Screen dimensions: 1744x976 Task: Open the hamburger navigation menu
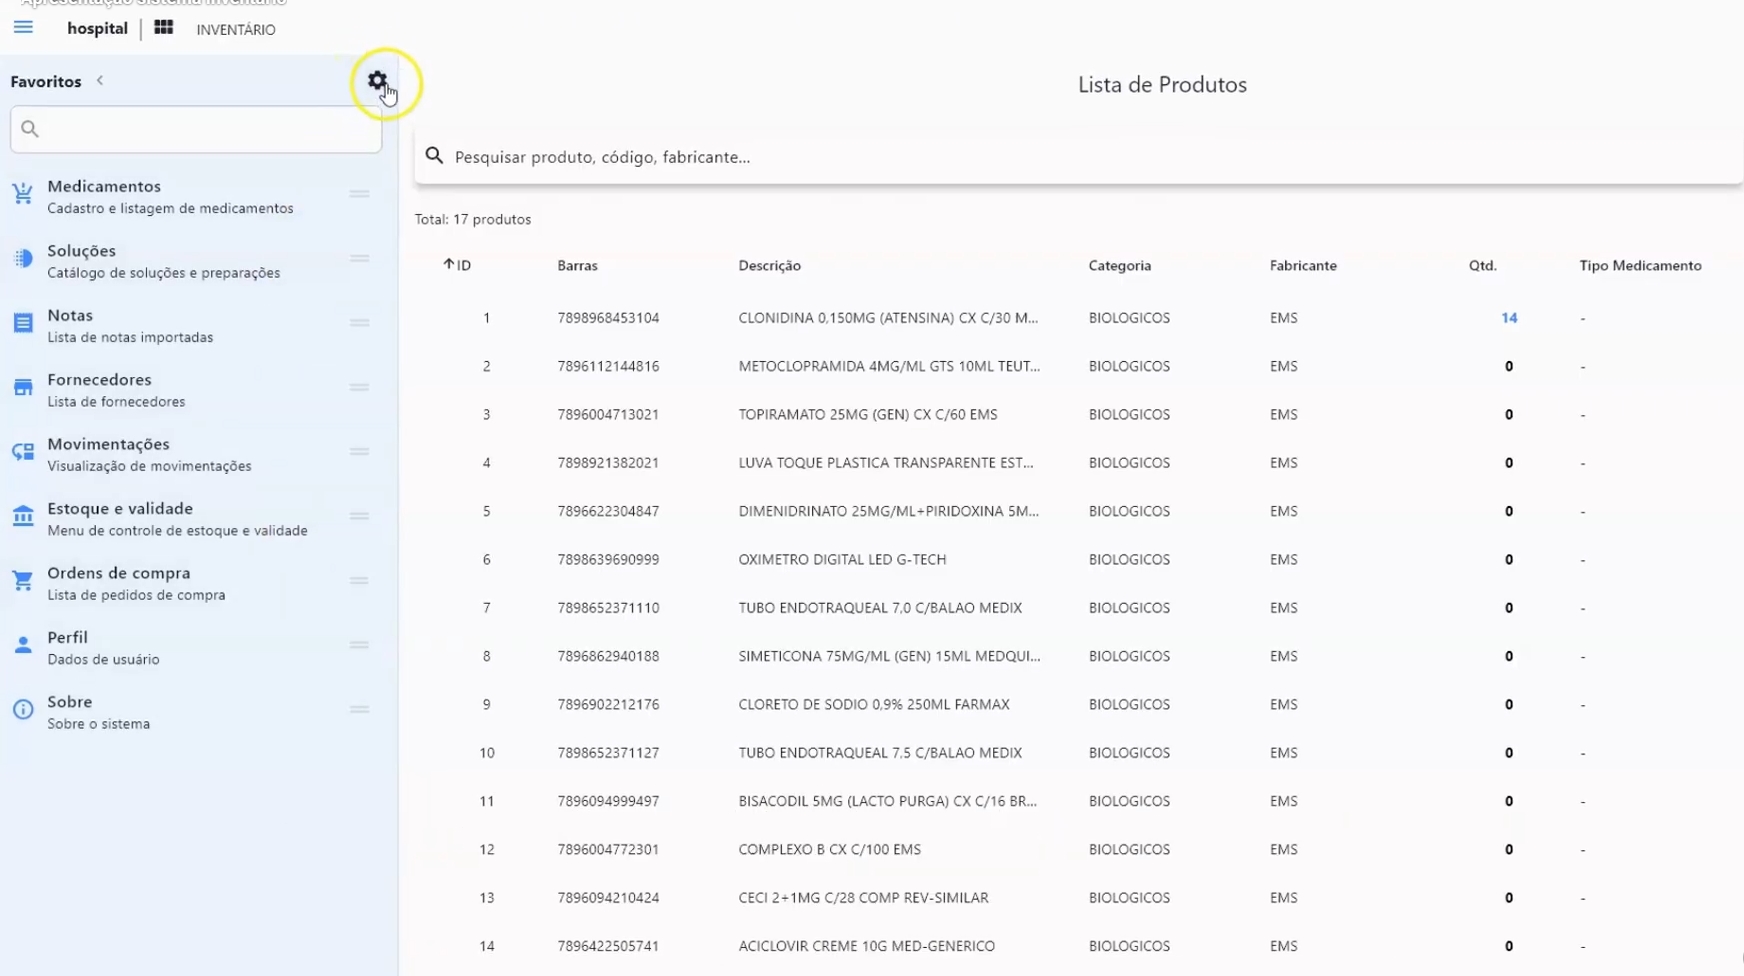pyautogui.click(x=23, y=27)
